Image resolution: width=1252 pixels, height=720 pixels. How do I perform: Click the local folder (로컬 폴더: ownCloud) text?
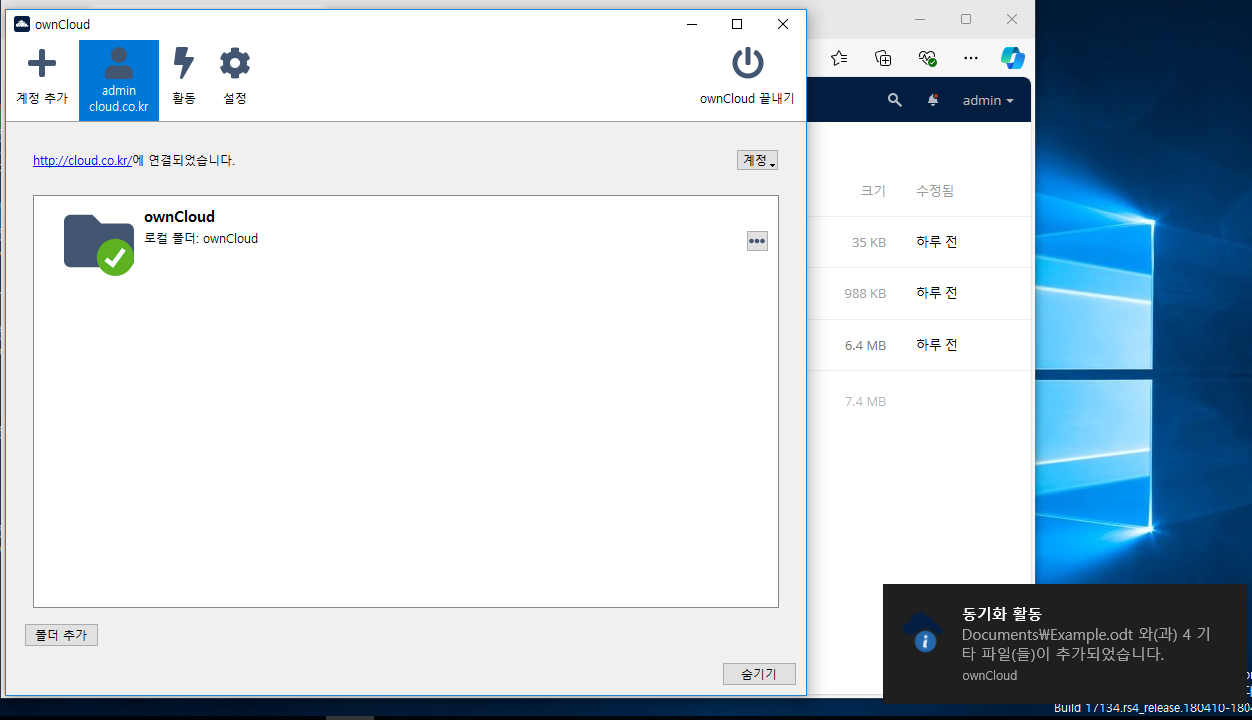(201, 239)
